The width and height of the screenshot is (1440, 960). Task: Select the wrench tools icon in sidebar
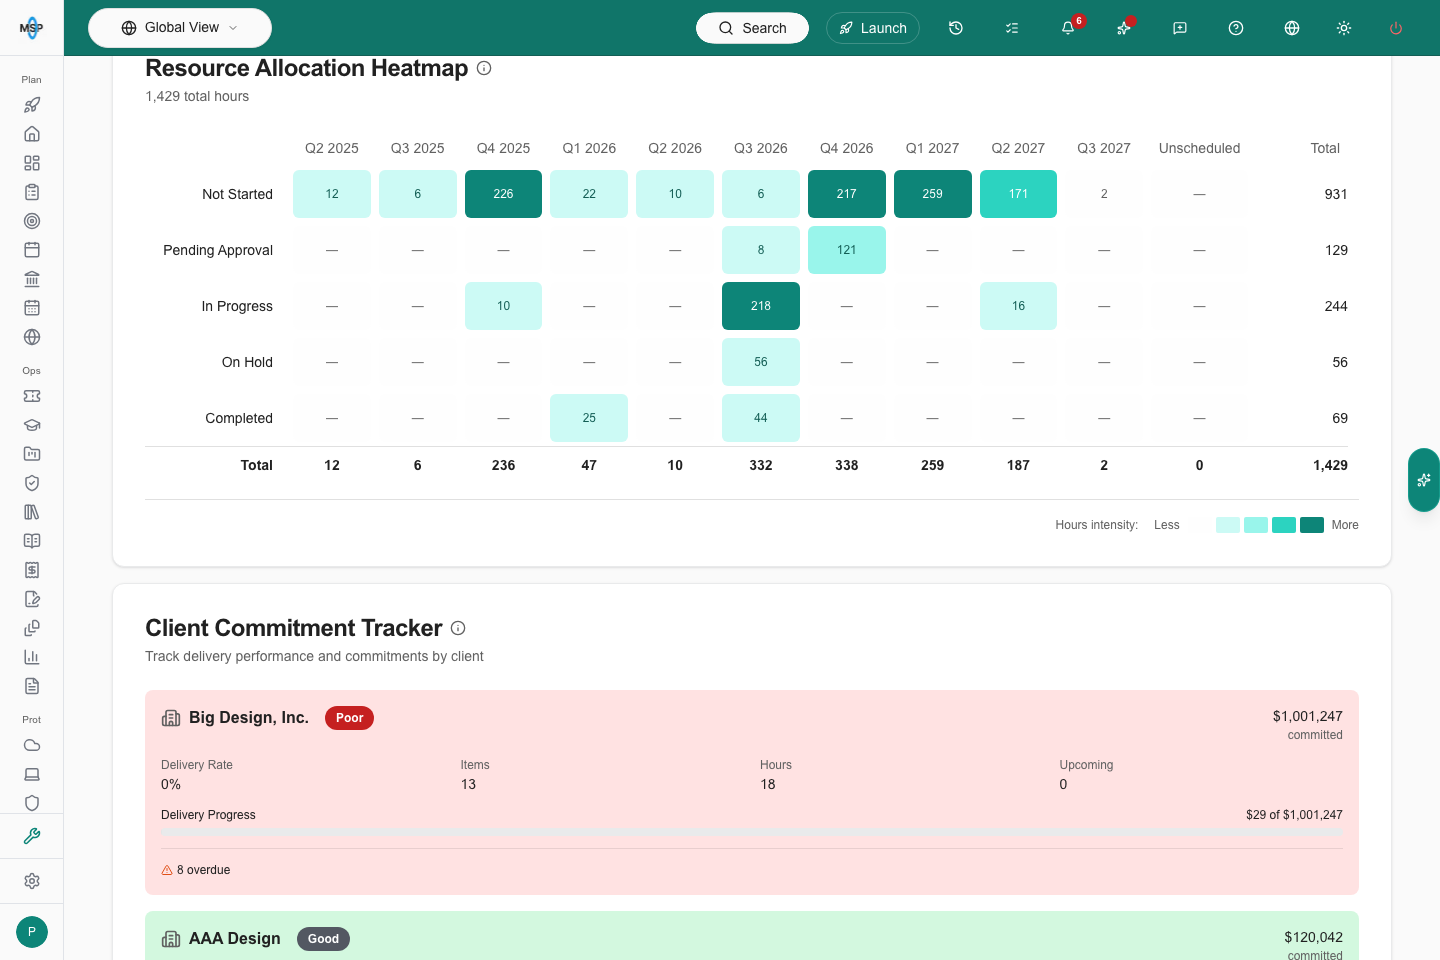pyautogui.click(x=32, y=836)
